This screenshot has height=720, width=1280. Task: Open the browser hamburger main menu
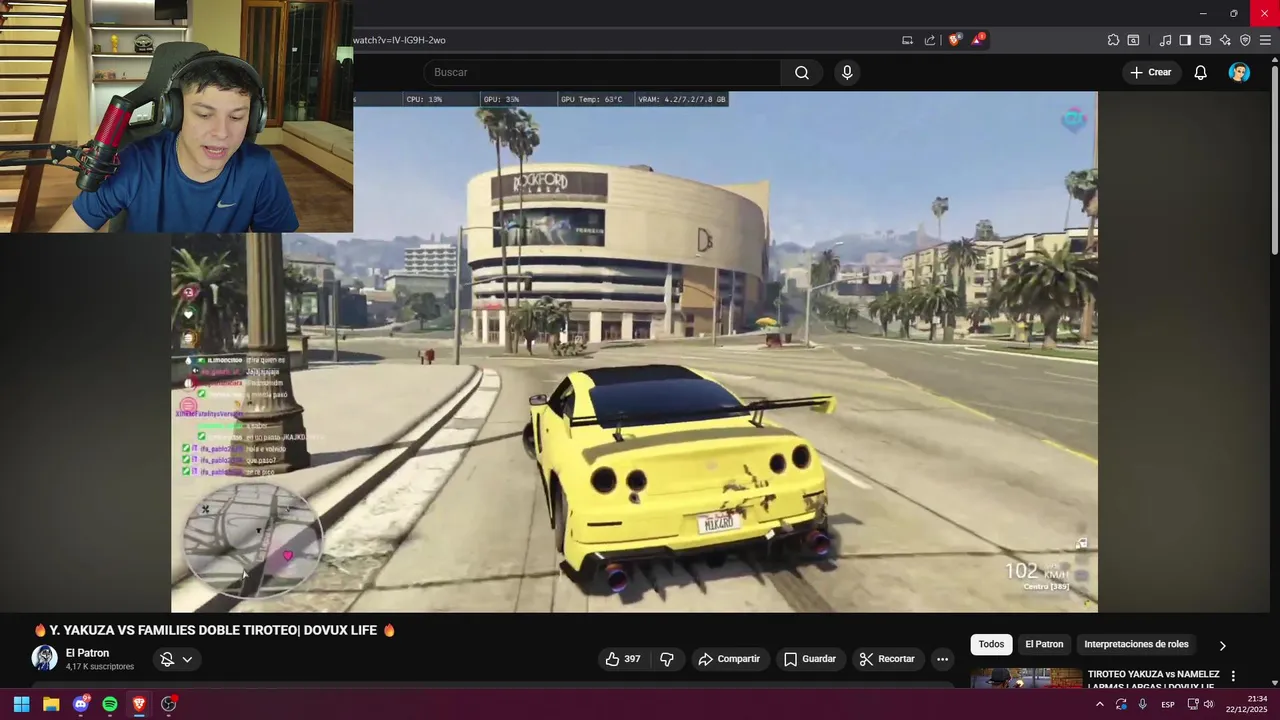[x=1265, y=40]
